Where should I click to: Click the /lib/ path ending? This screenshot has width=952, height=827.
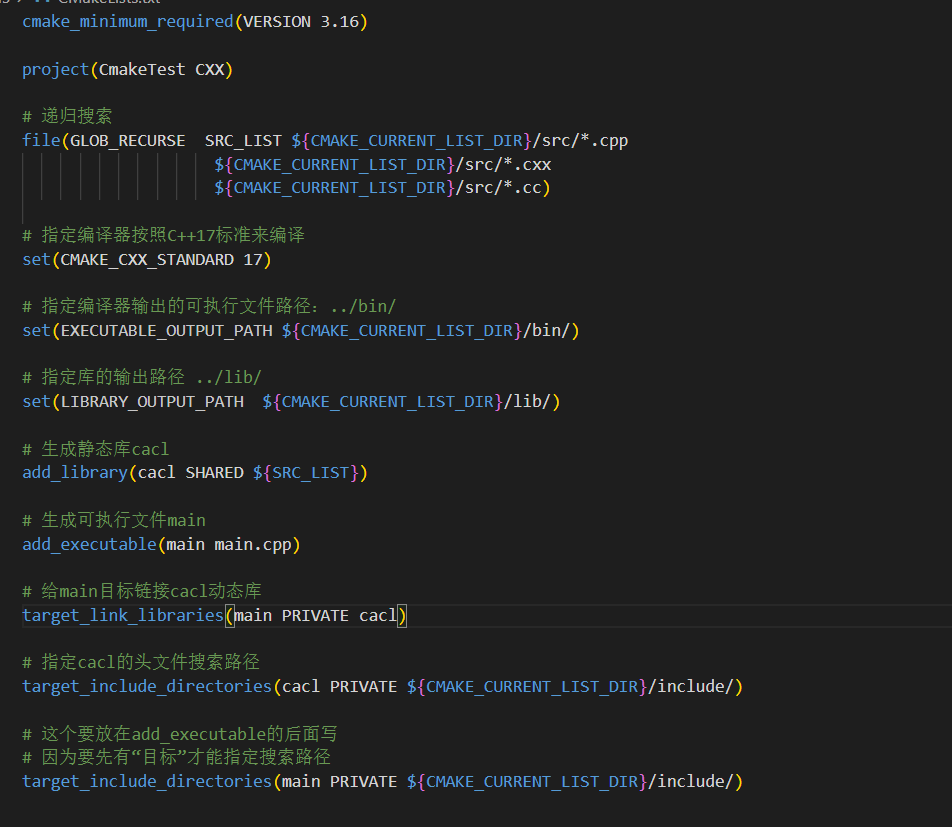[527, 402]
